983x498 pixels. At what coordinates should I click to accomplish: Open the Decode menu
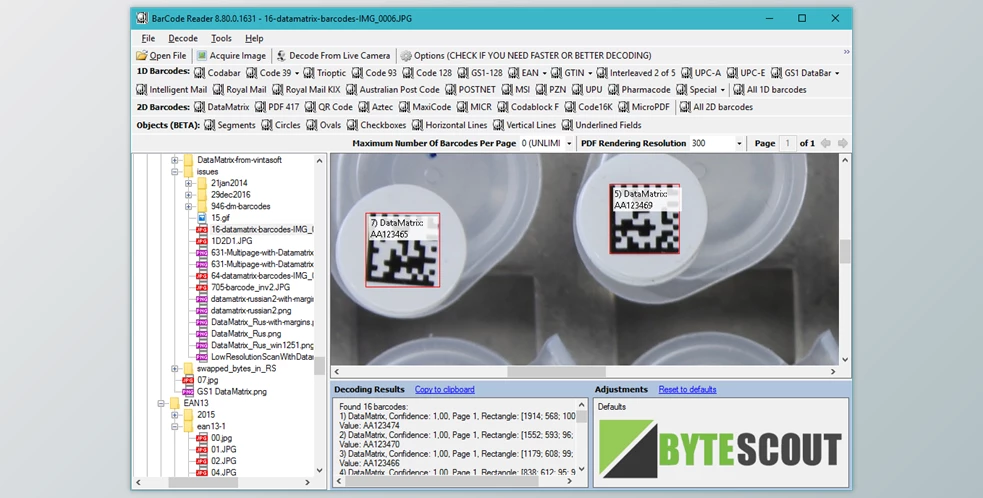(183, 38)
